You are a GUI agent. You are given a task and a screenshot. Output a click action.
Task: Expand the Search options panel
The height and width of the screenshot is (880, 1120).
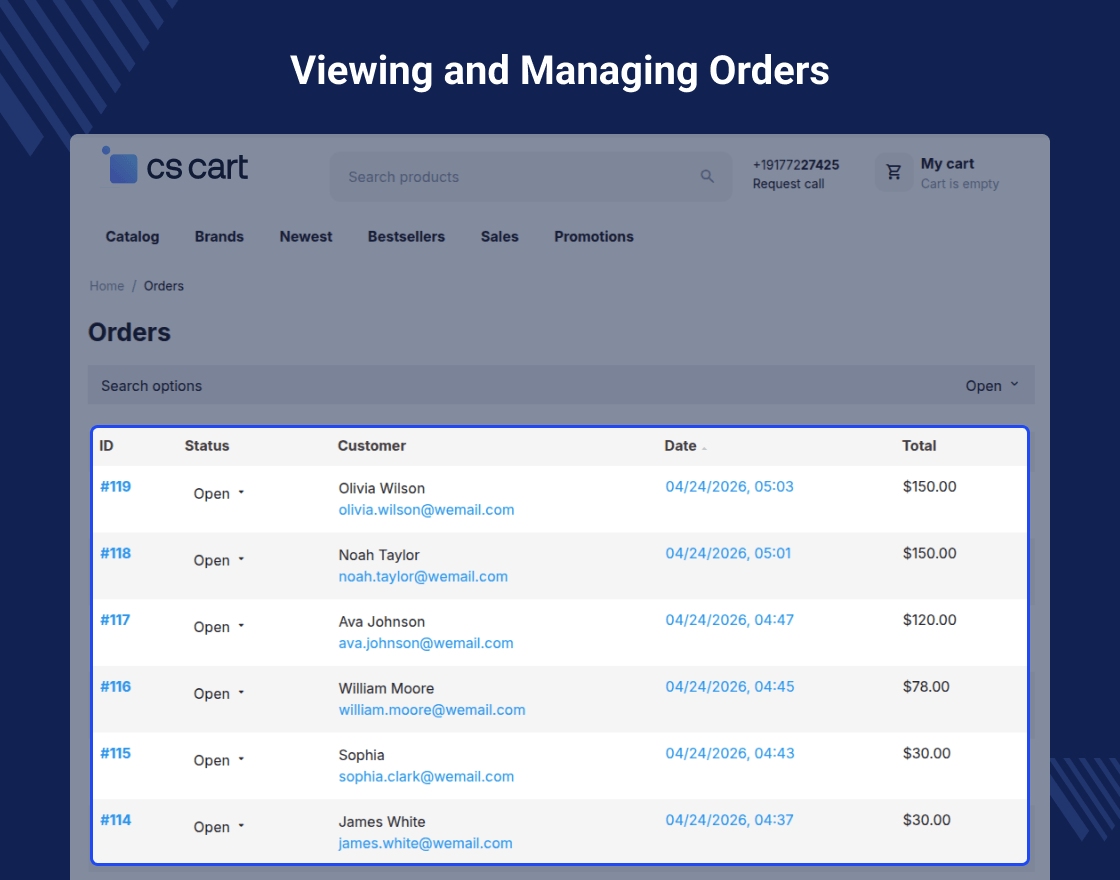click(561, 386)
